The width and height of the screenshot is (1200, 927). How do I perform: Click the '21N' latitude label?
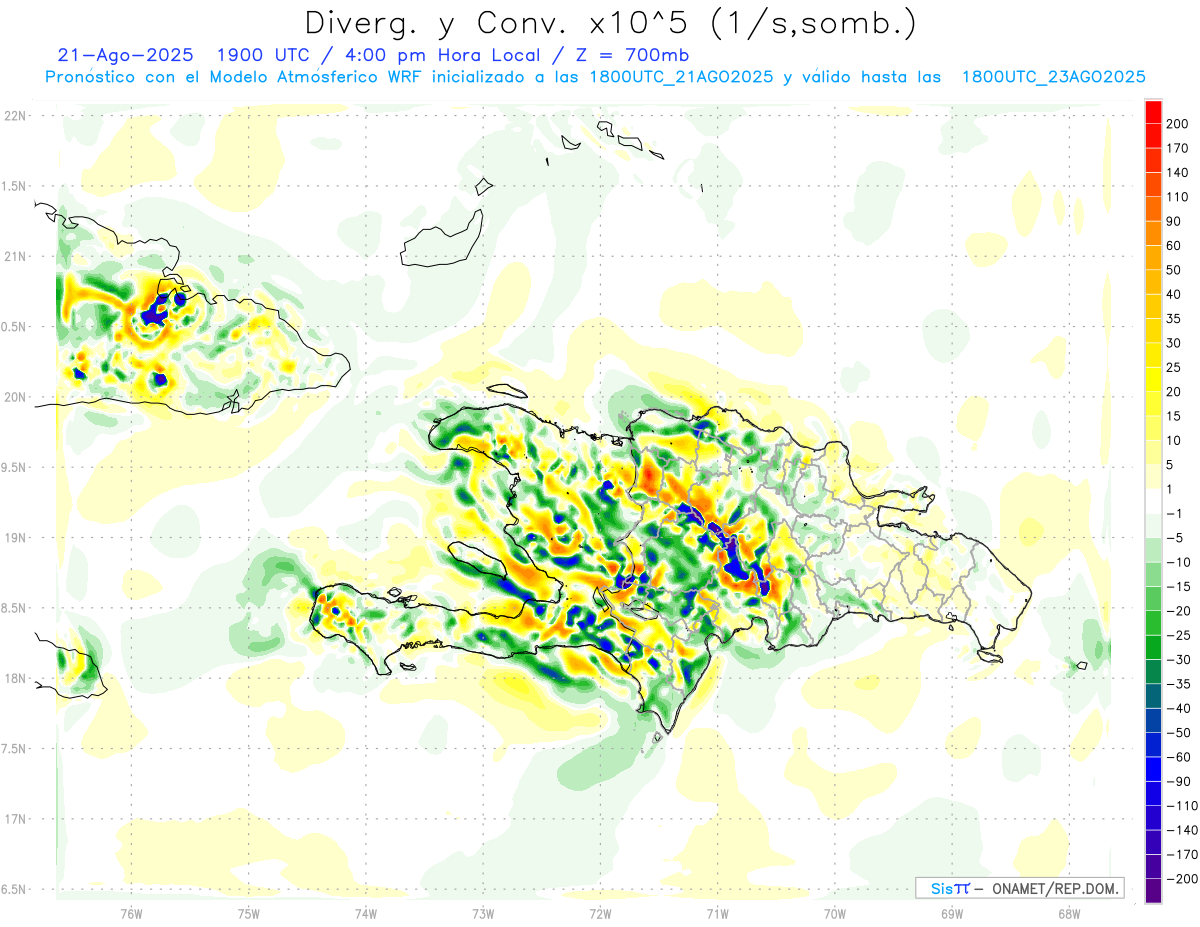[14, 257]
